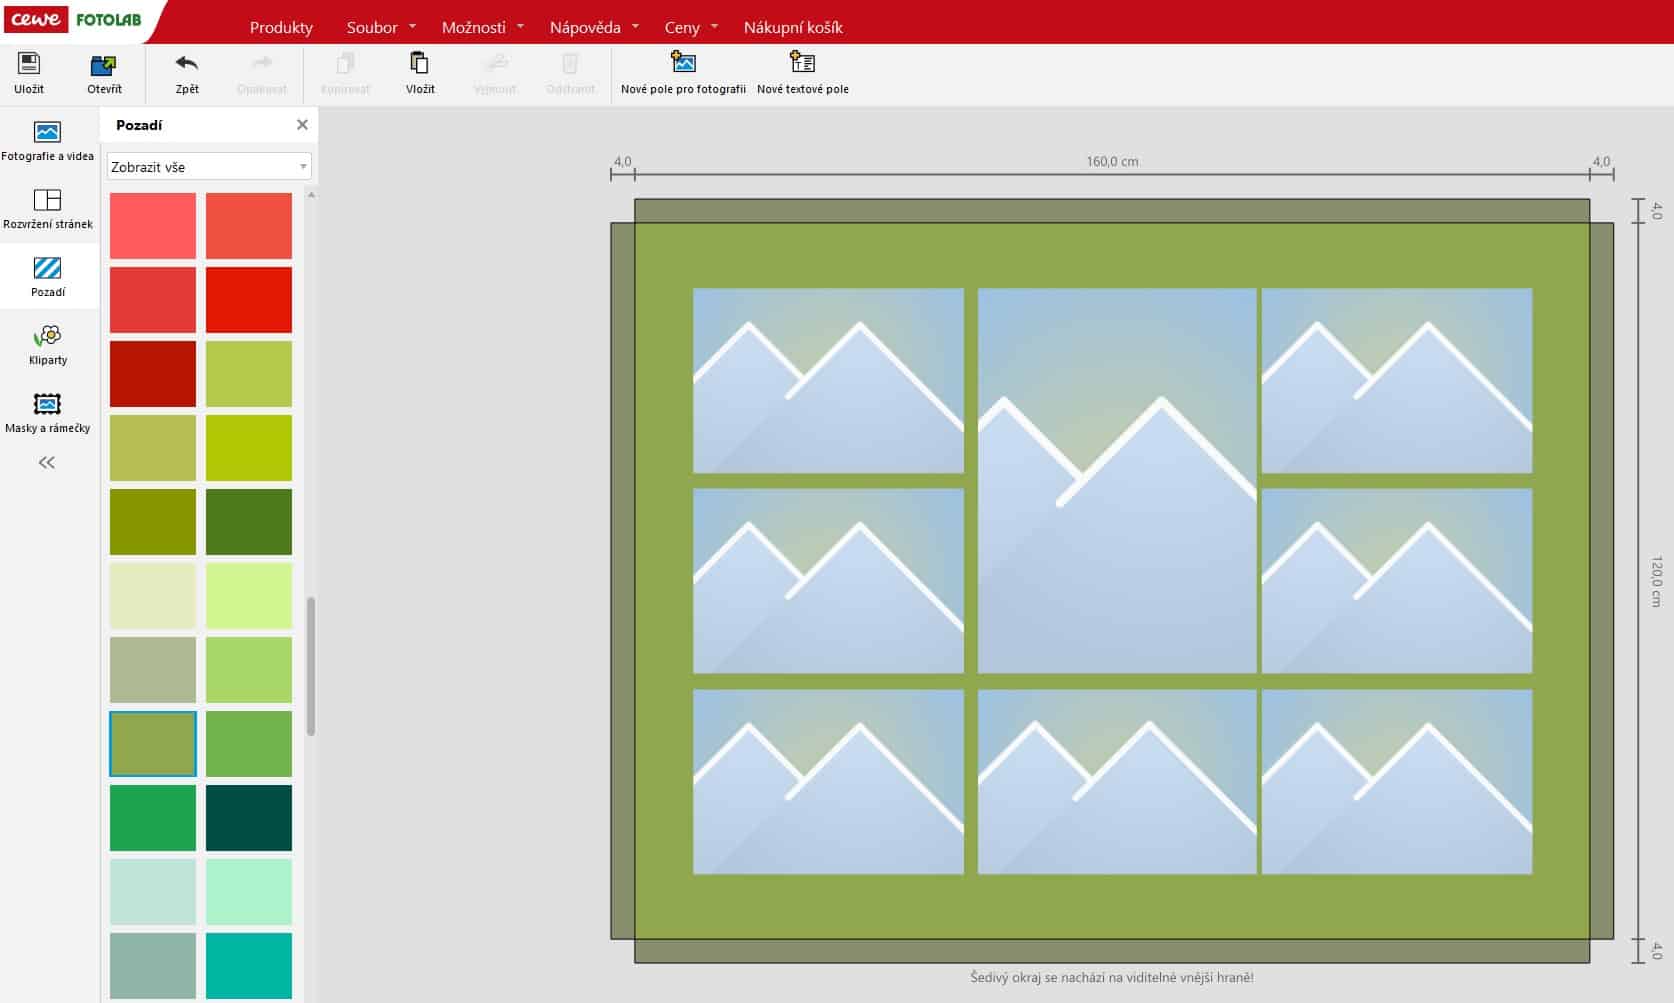The height and width of the screenshot is (1003, 1674).
Task: Collapse the sidebar with double chevron
Action: pyautogui.click(x=47, y=462)
